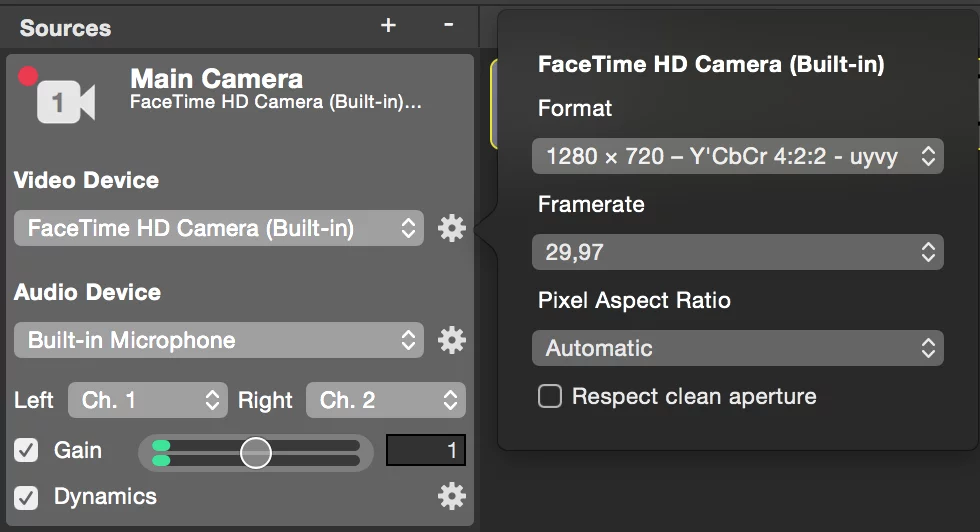Click the Pixel Aspect Ratio label
The width and height of the screenshot is (980, 532).
[634, 301]
